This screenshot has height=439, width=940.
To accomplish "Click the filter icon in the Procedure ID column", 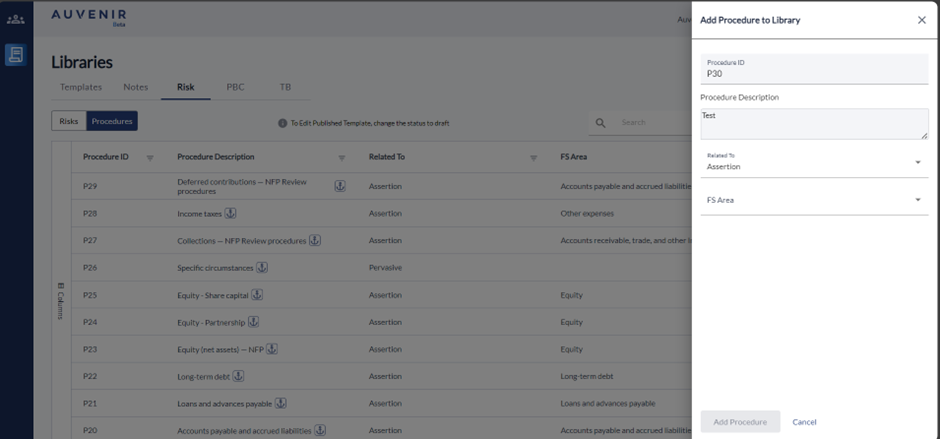I will (150, 158).
